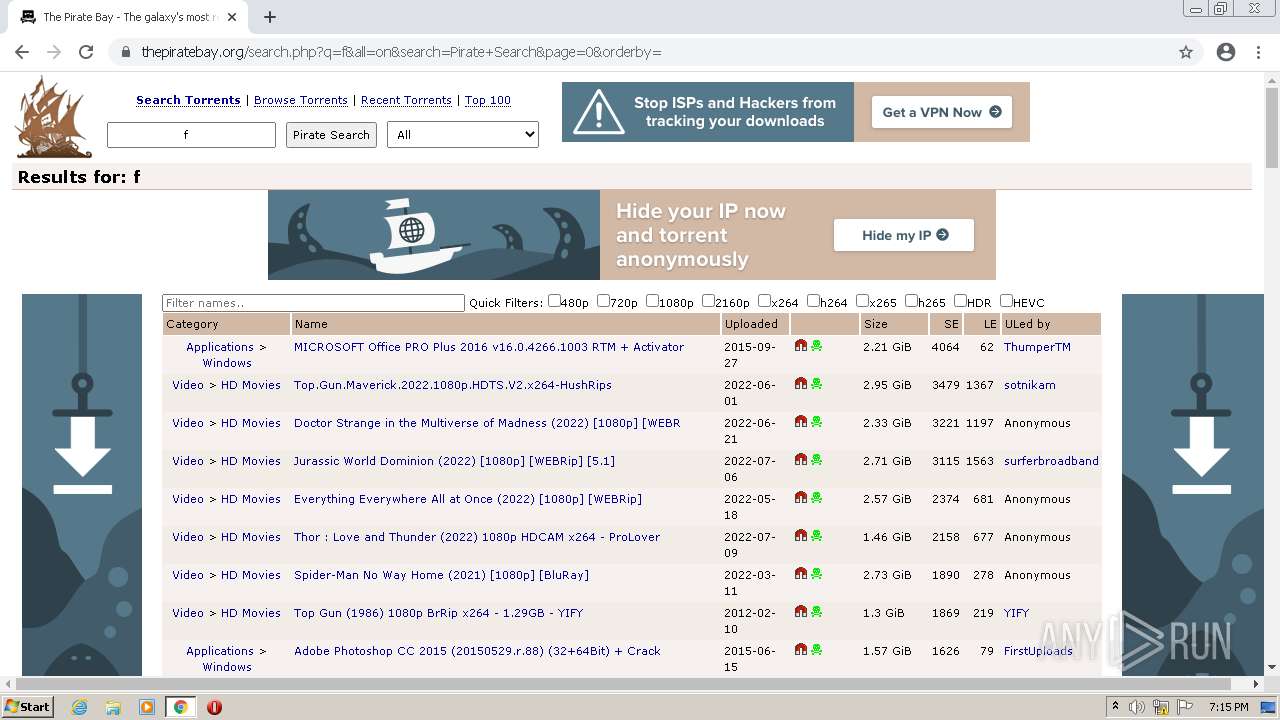1280x720 pixels.
Task: Click green skull icon in Thor Love and Thunder row
Action: coord(817,536)
